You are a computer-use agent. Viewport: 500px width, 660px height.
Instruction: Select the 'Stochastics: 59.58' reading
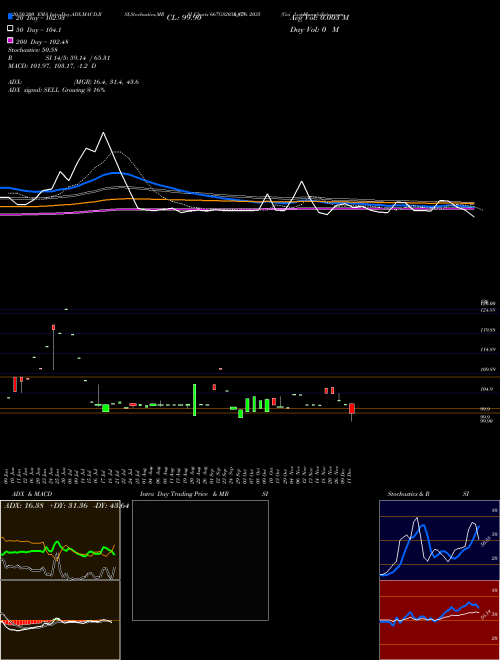point(33,50)
